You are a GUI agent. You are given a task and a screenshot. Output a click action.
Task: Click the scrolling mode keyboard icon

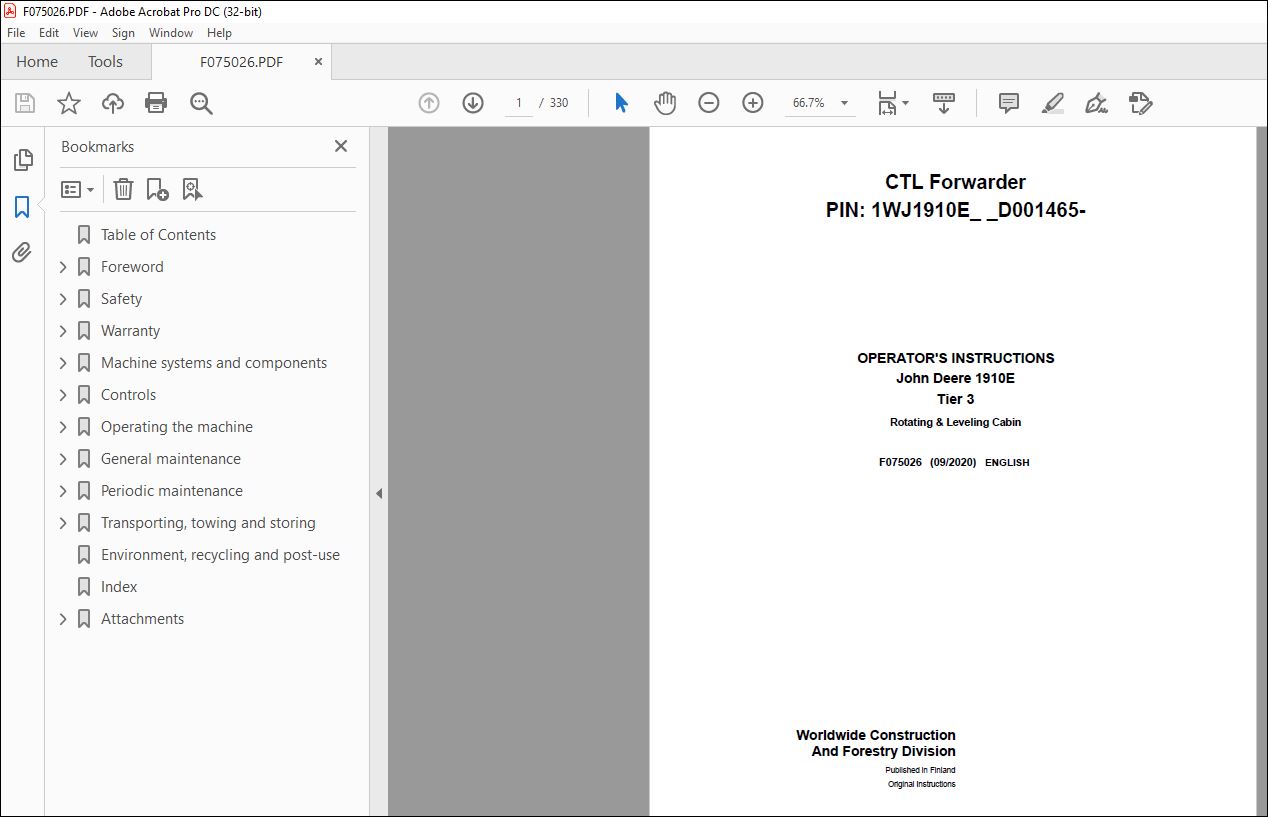[944, 103]
